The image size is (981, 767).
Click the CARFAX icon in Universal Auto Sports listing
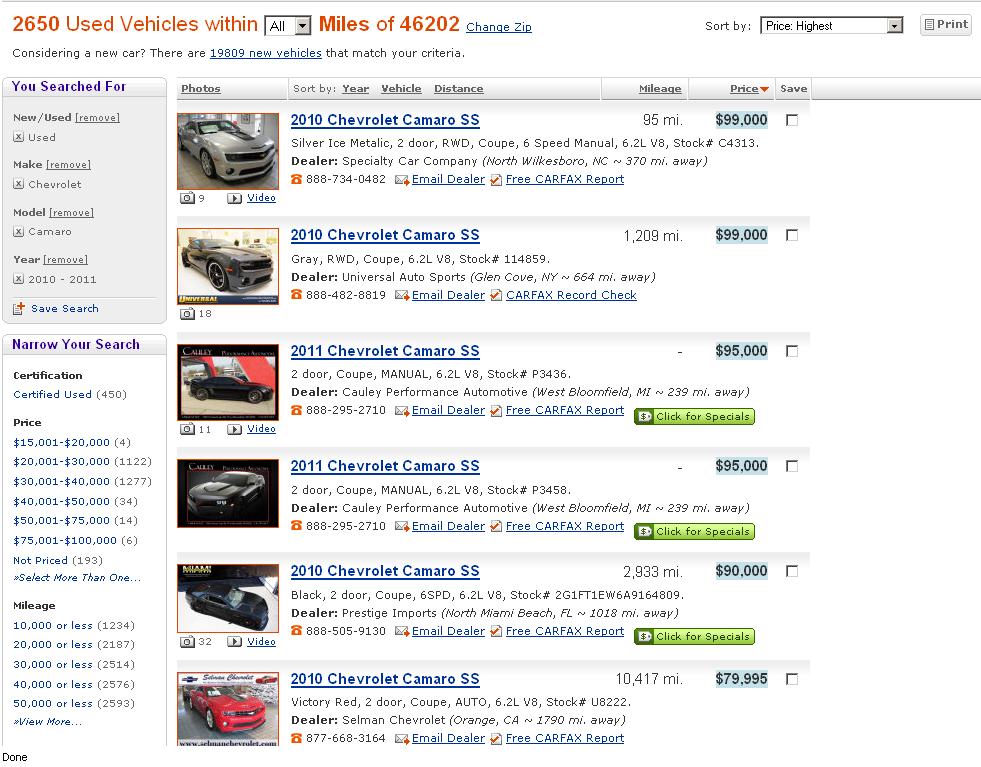496,296
